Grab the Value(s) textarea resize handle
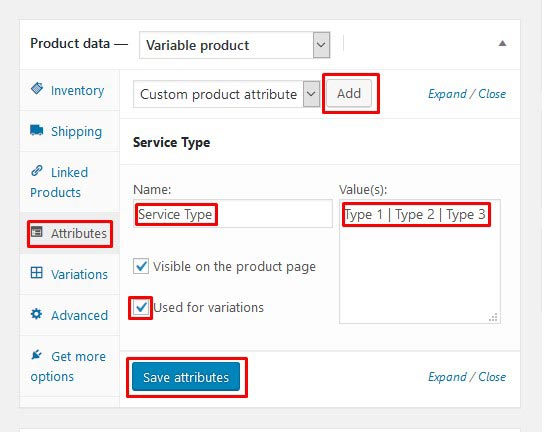Image resolution: width=542 pixels, height=432 pixels. 493,317
